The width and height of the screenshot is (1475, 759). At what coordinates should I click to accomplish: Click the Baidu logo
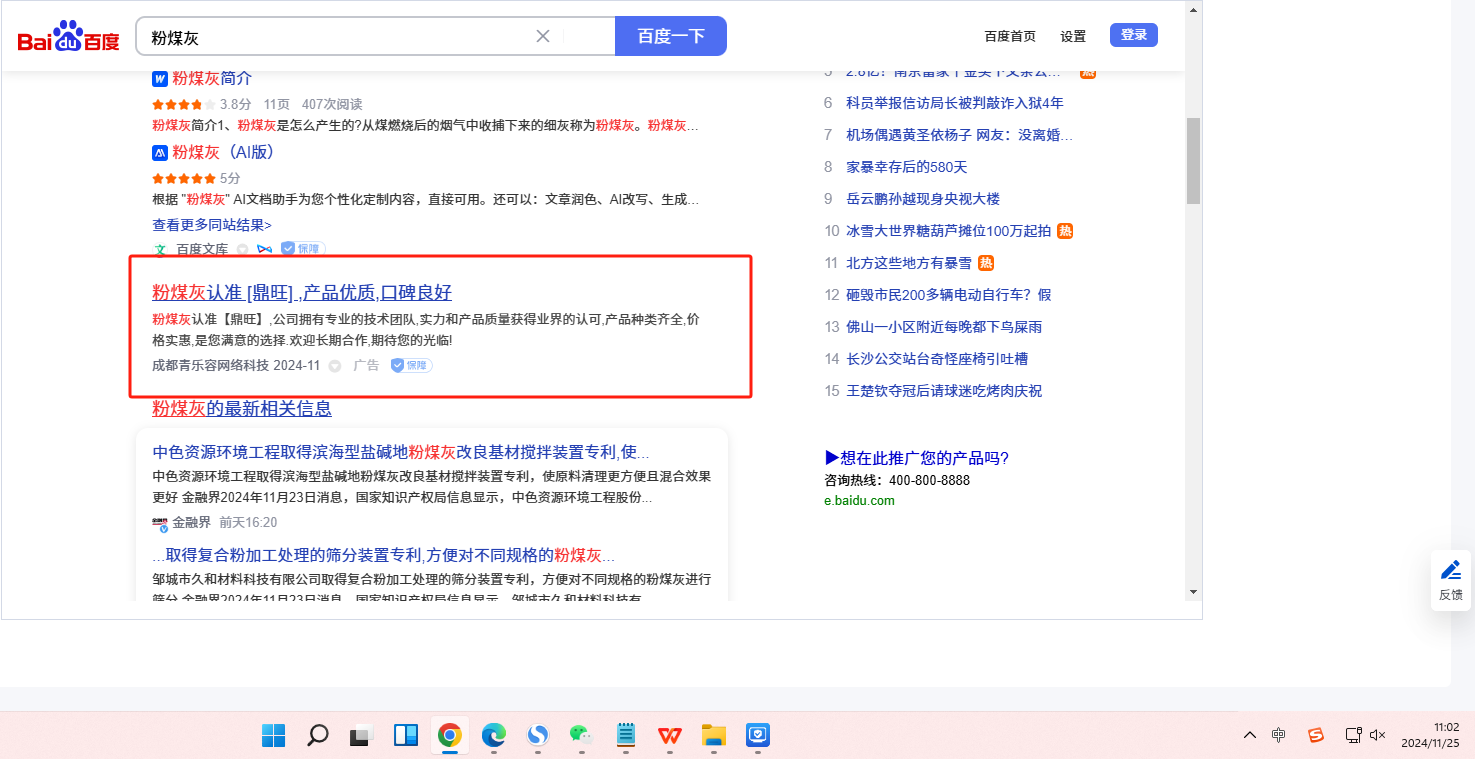pos(68,37)
